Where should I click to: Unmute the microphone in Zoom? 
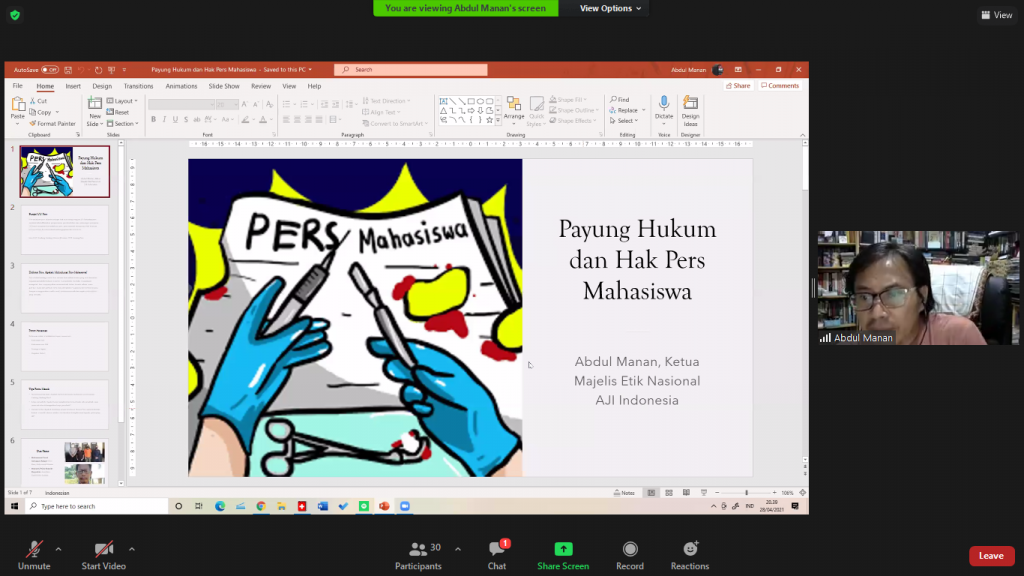pos(33,550)
